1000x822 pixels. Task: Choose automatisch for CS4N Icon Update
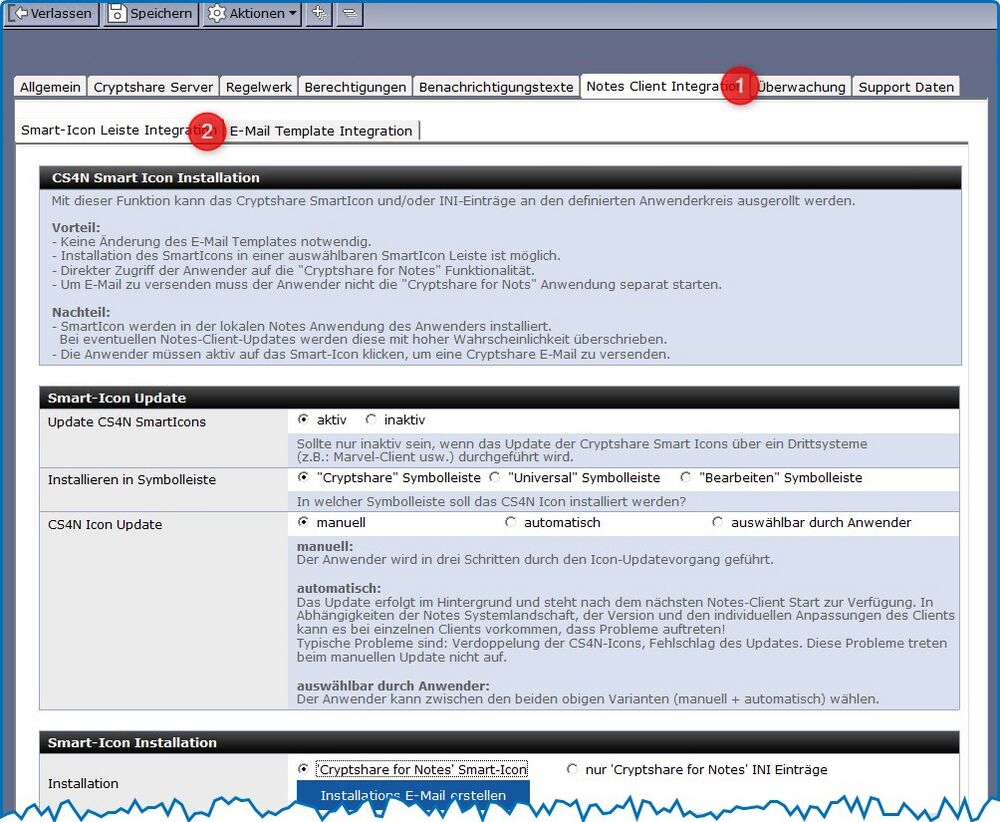click(x=511, y=521)
